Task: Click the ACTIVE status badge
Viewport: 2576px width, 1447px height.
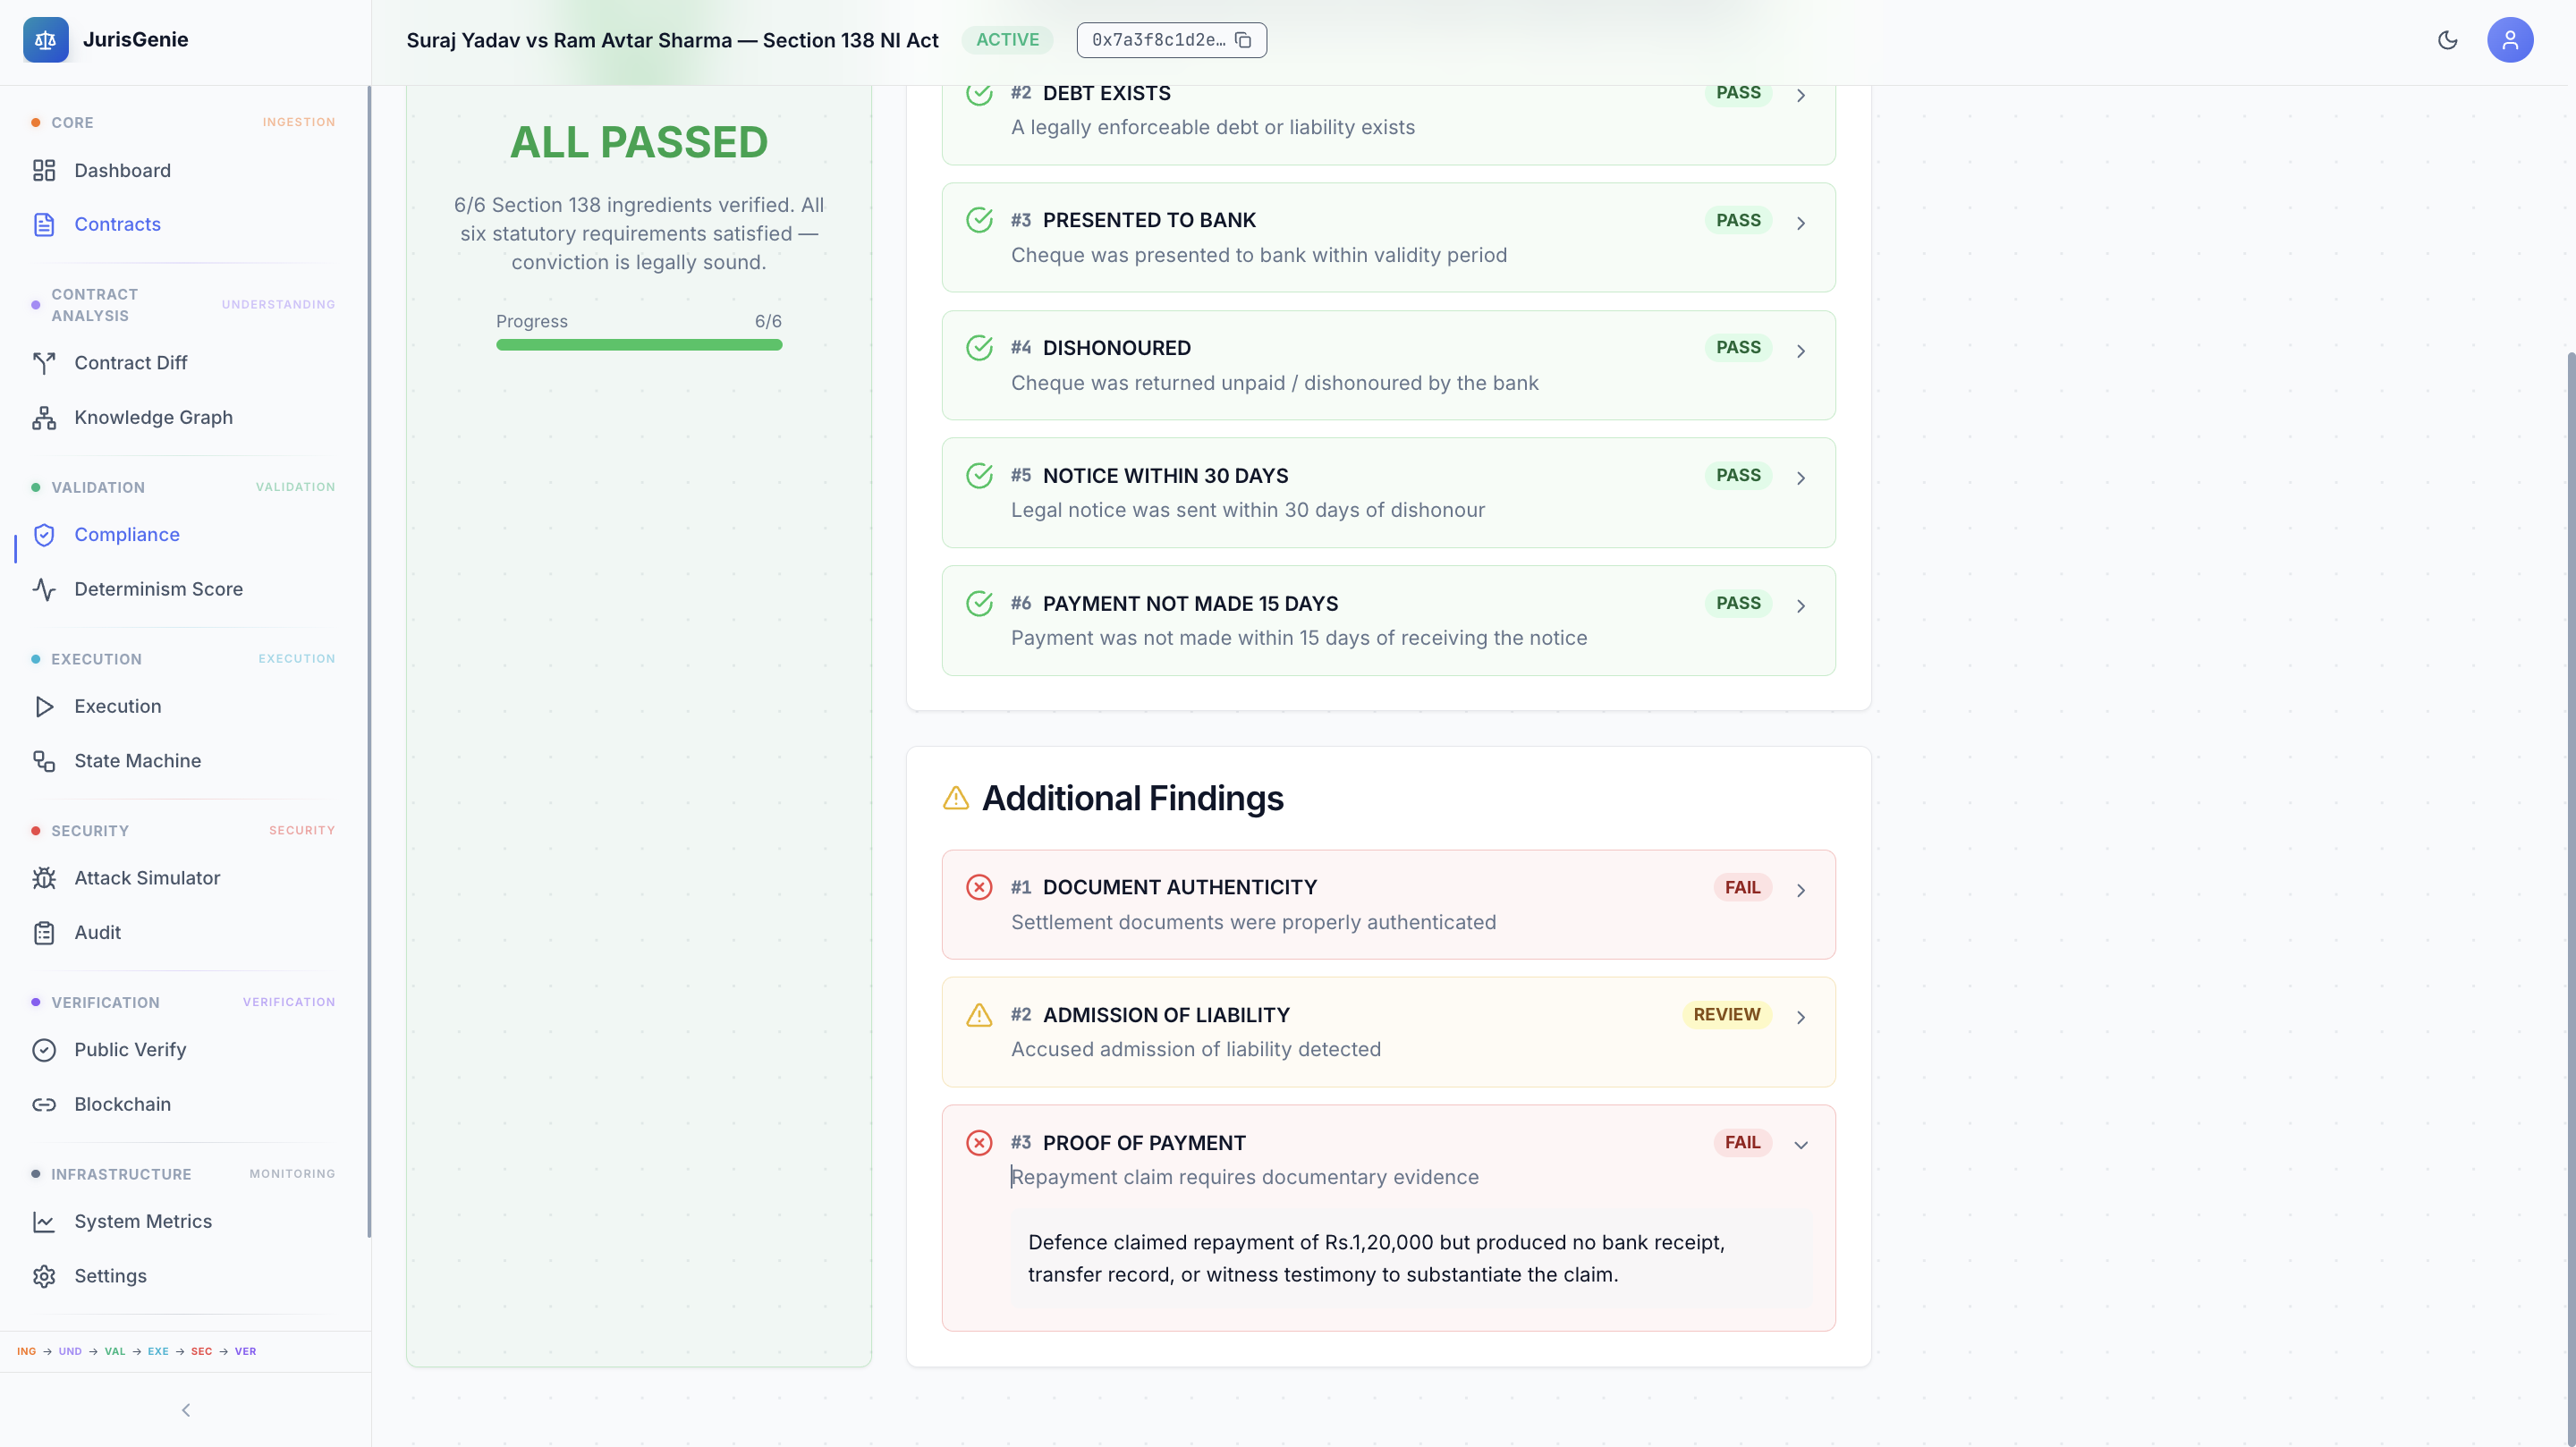Action: point(1007,40)
